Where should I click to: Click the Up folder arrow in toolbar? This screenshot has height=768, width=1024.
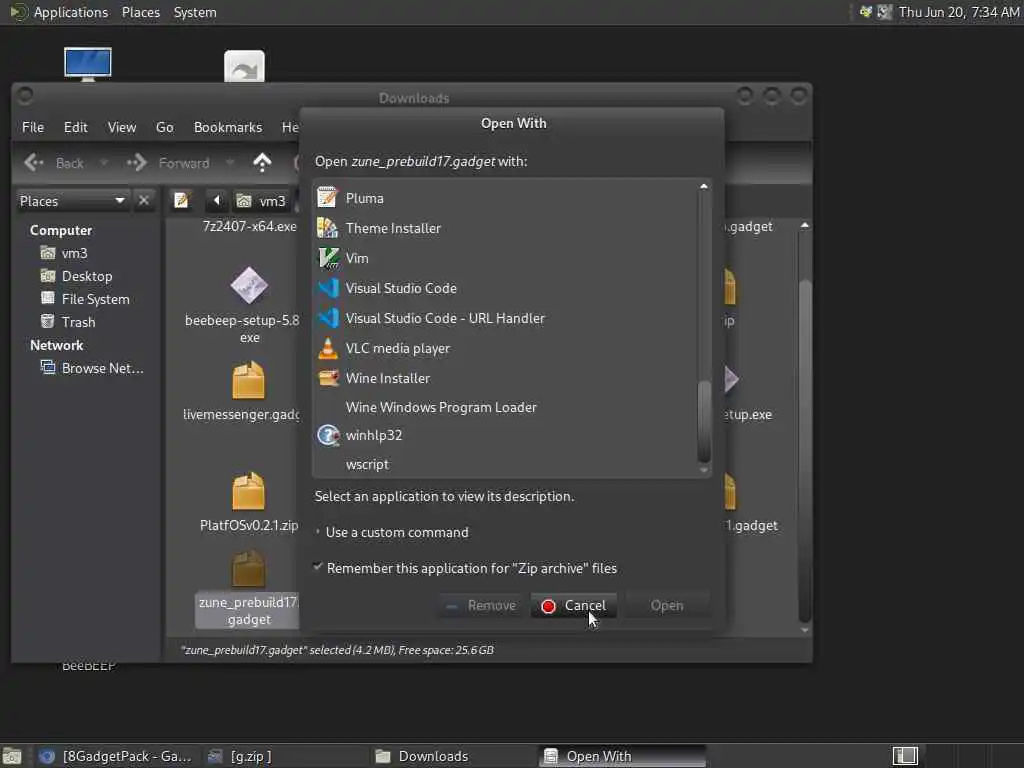pos(262,163)
